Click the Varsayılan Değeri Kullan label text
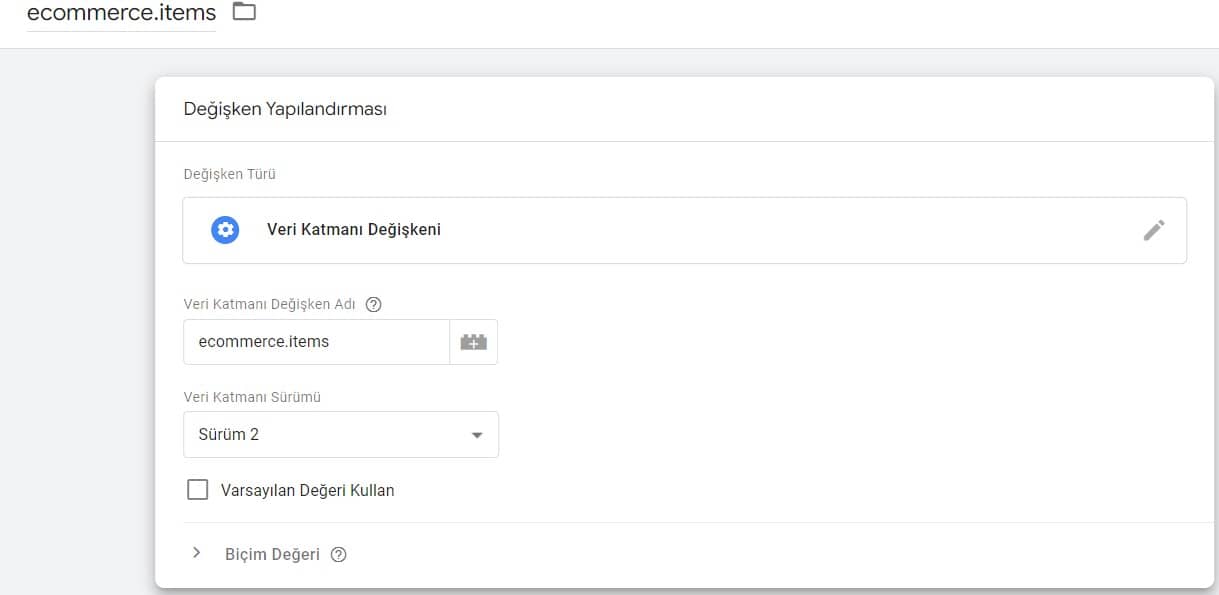The width and height of the screenshot is (1219, 595). (x=308, y=491)
